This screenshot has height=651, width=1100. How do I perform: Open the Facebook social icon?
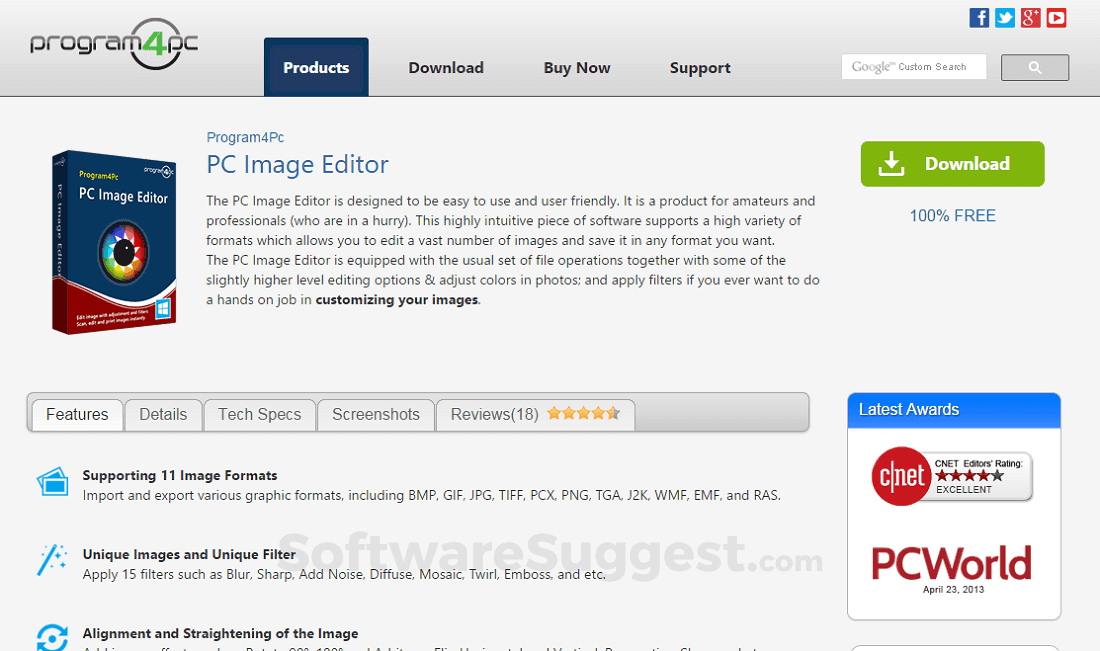[x=979, y=17]
